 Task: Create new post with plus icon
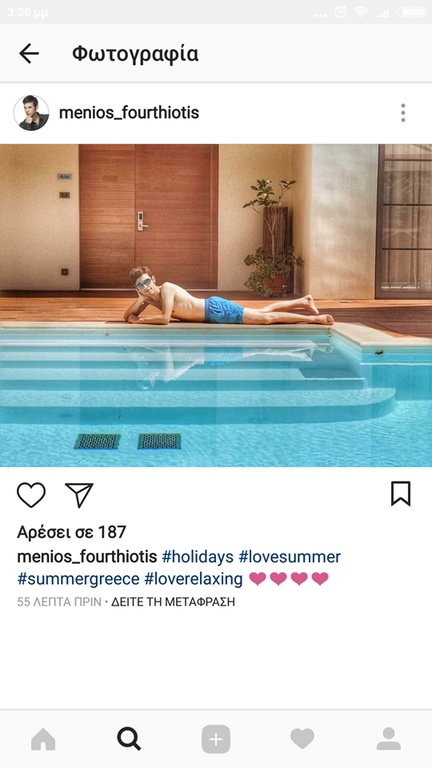[x=216, y=739]
